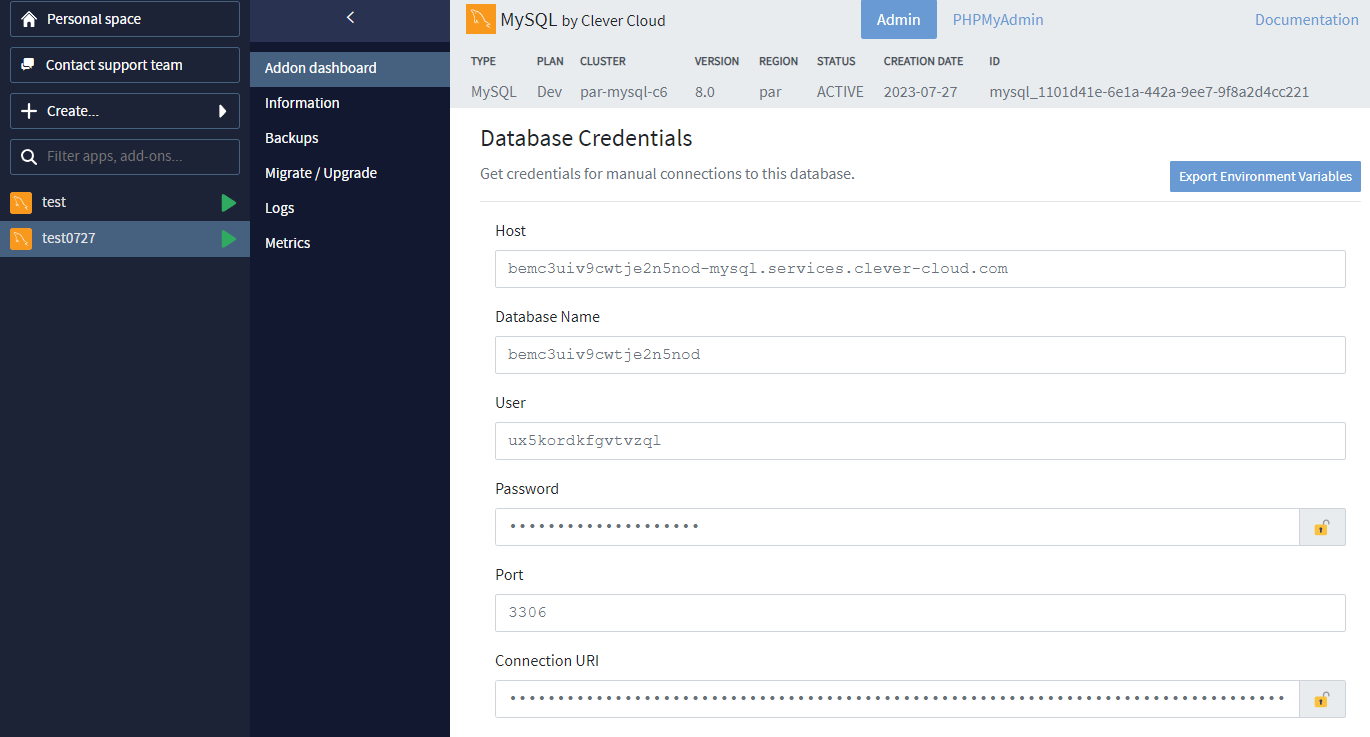
Task: Click cluster value par-mysql-c6
Action: [623, 92]
